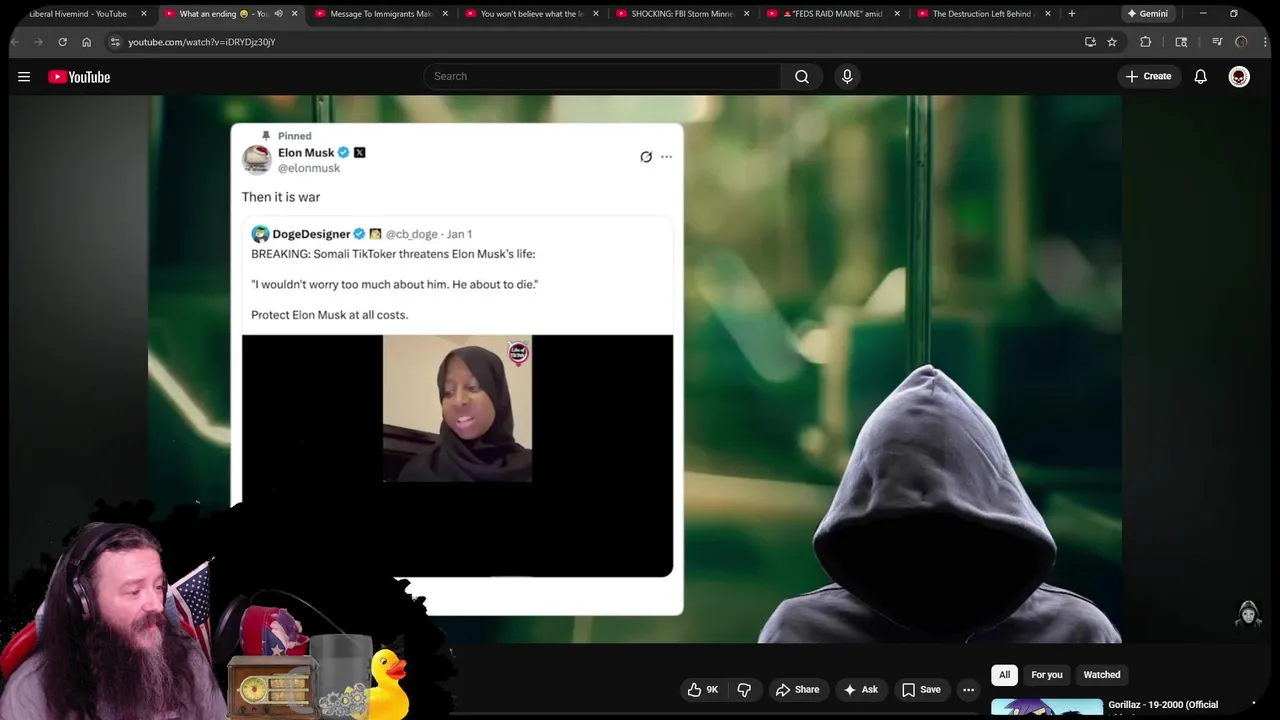Select the For you filter chip
Image resolution: width=1280 pixels, height=720 pixels.
coord(1047,675)
